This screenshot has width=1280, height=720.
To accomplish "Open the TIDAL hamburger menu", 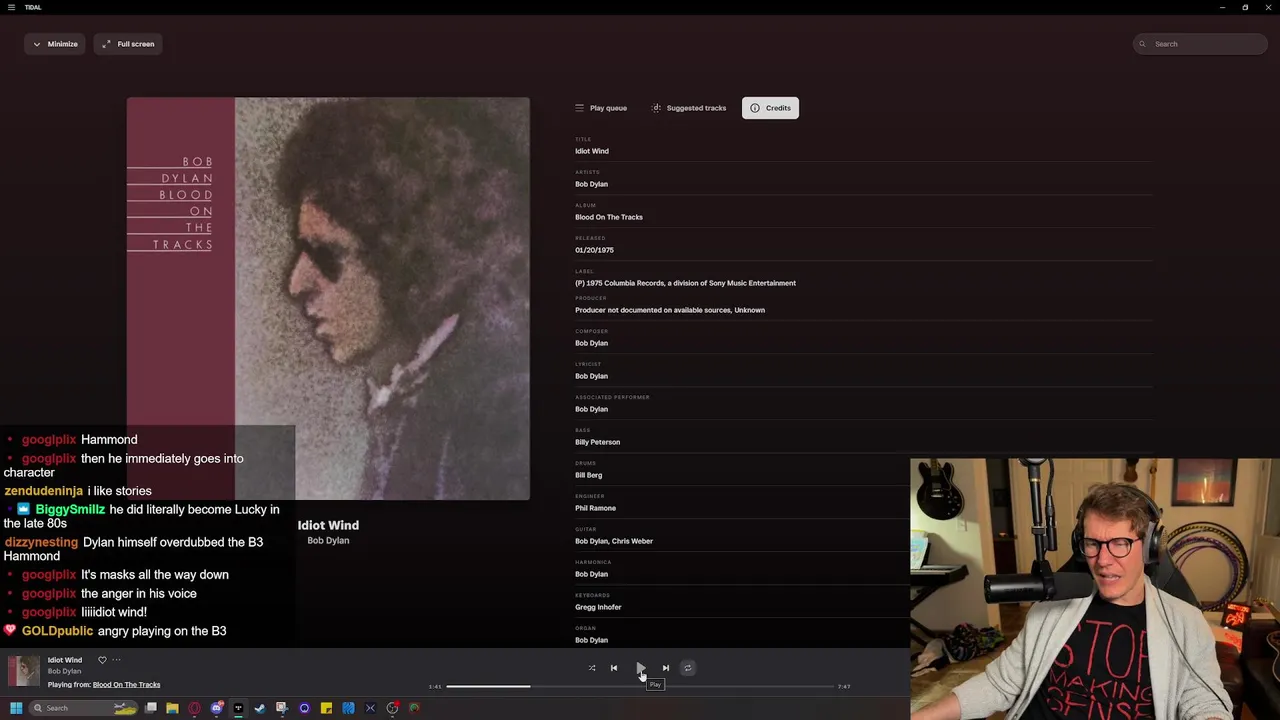I will point(11,7).
